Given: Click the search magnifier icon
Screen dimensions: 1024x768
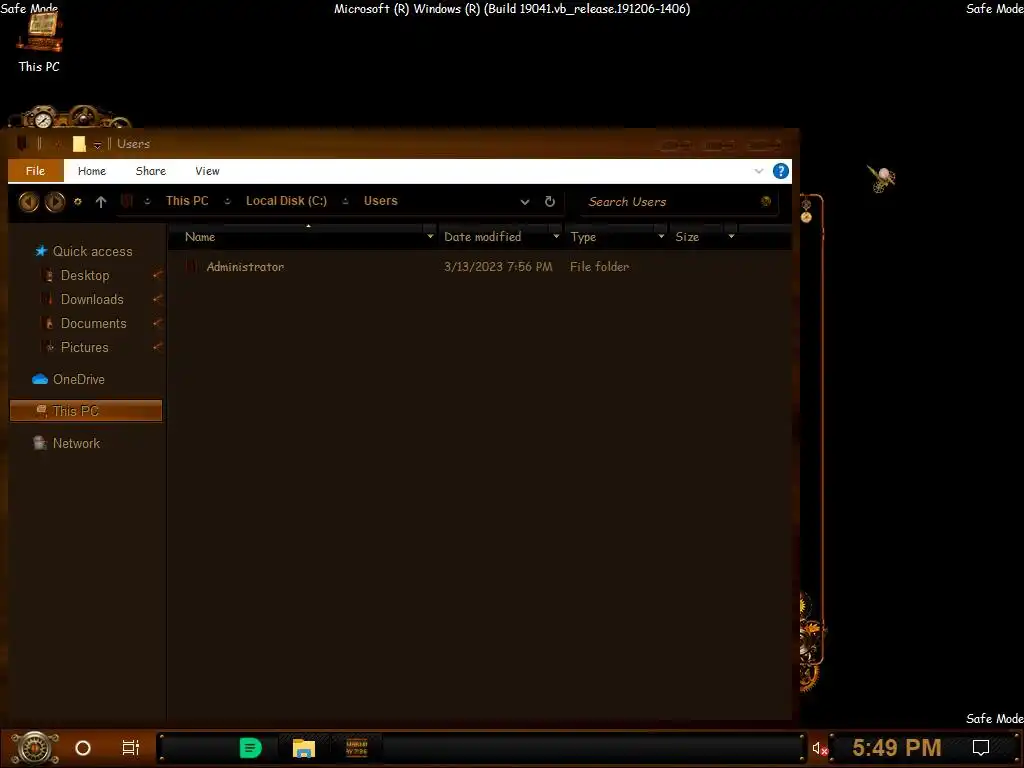Looking at the screenshot, I should coord(766,201).
